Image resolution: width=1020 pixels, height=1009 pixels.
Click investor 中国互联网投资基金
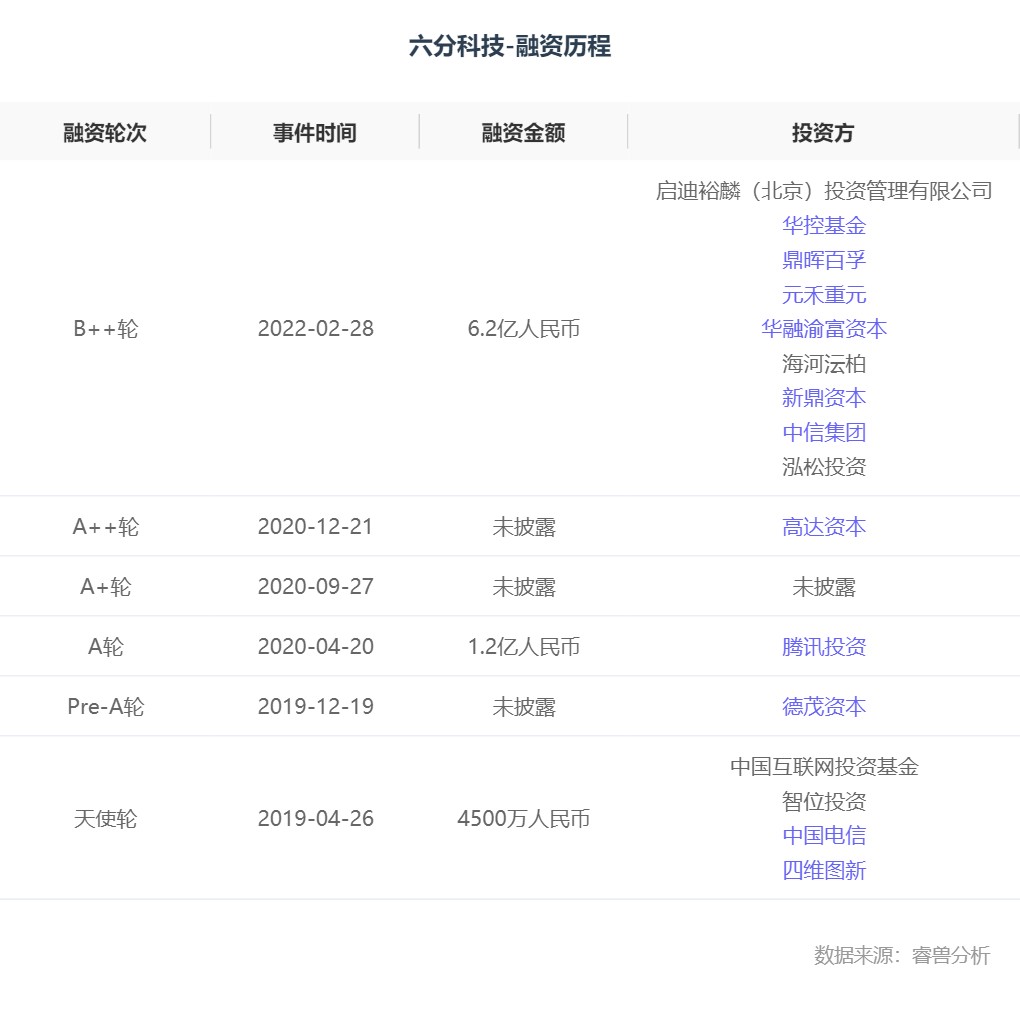[x=824, y=766]
